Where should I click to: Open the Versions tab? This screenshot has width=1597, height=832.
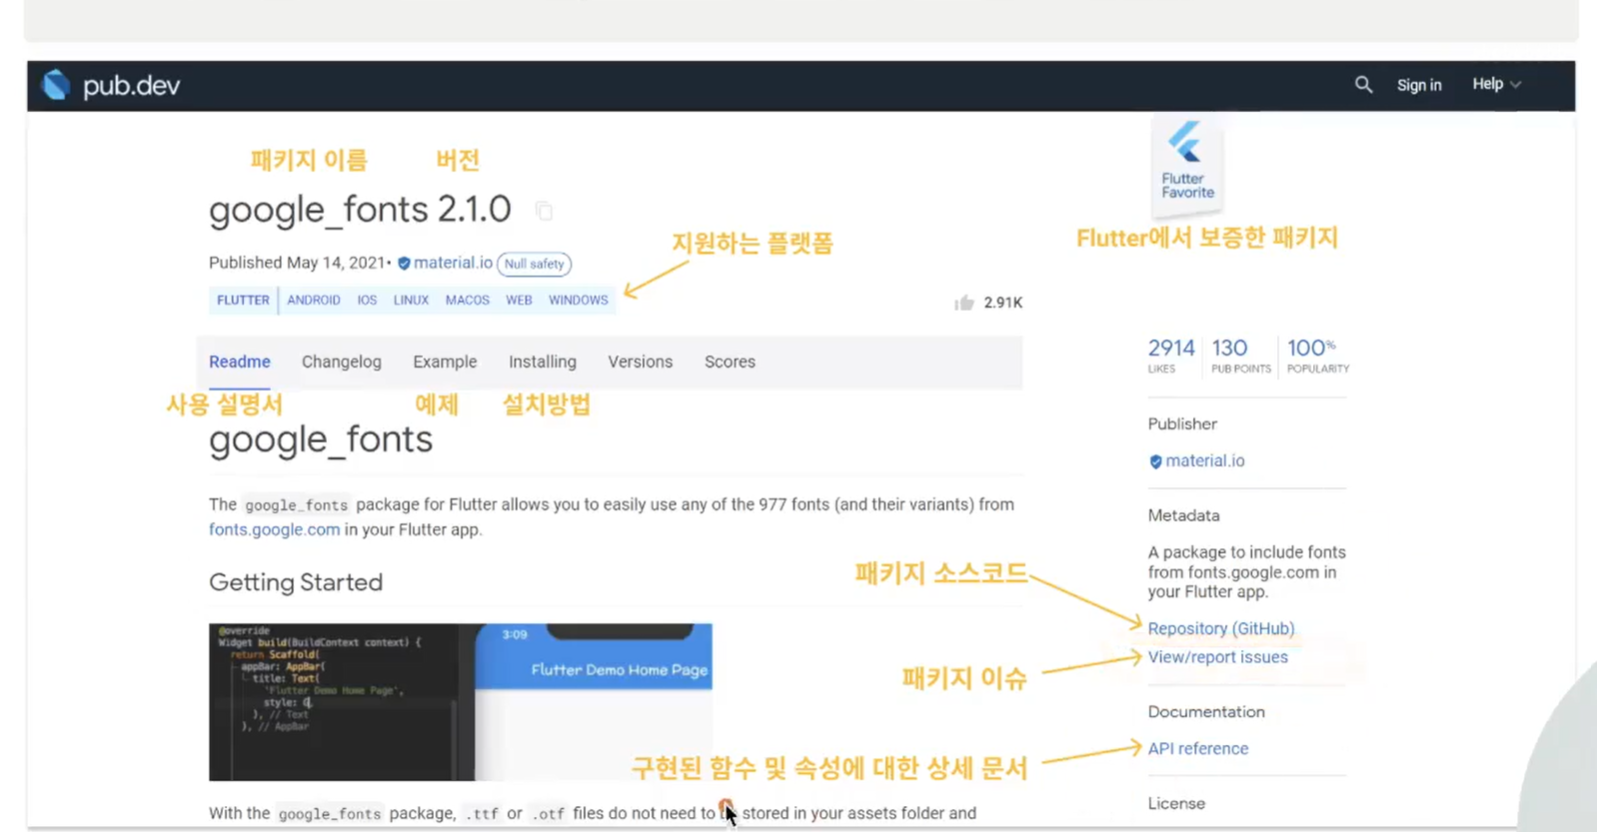coord(640,362)
